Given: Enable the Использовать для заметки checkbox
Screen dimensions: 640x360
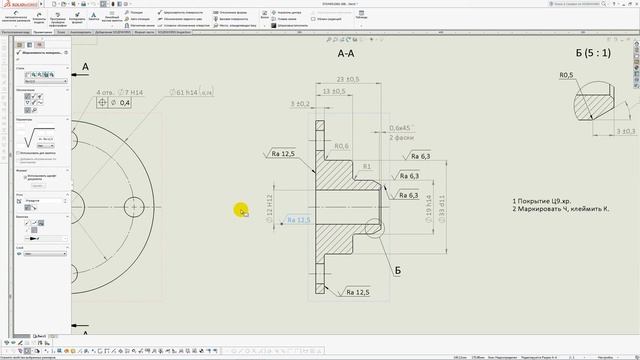Looking at the screenshot, I should point(18,153).
